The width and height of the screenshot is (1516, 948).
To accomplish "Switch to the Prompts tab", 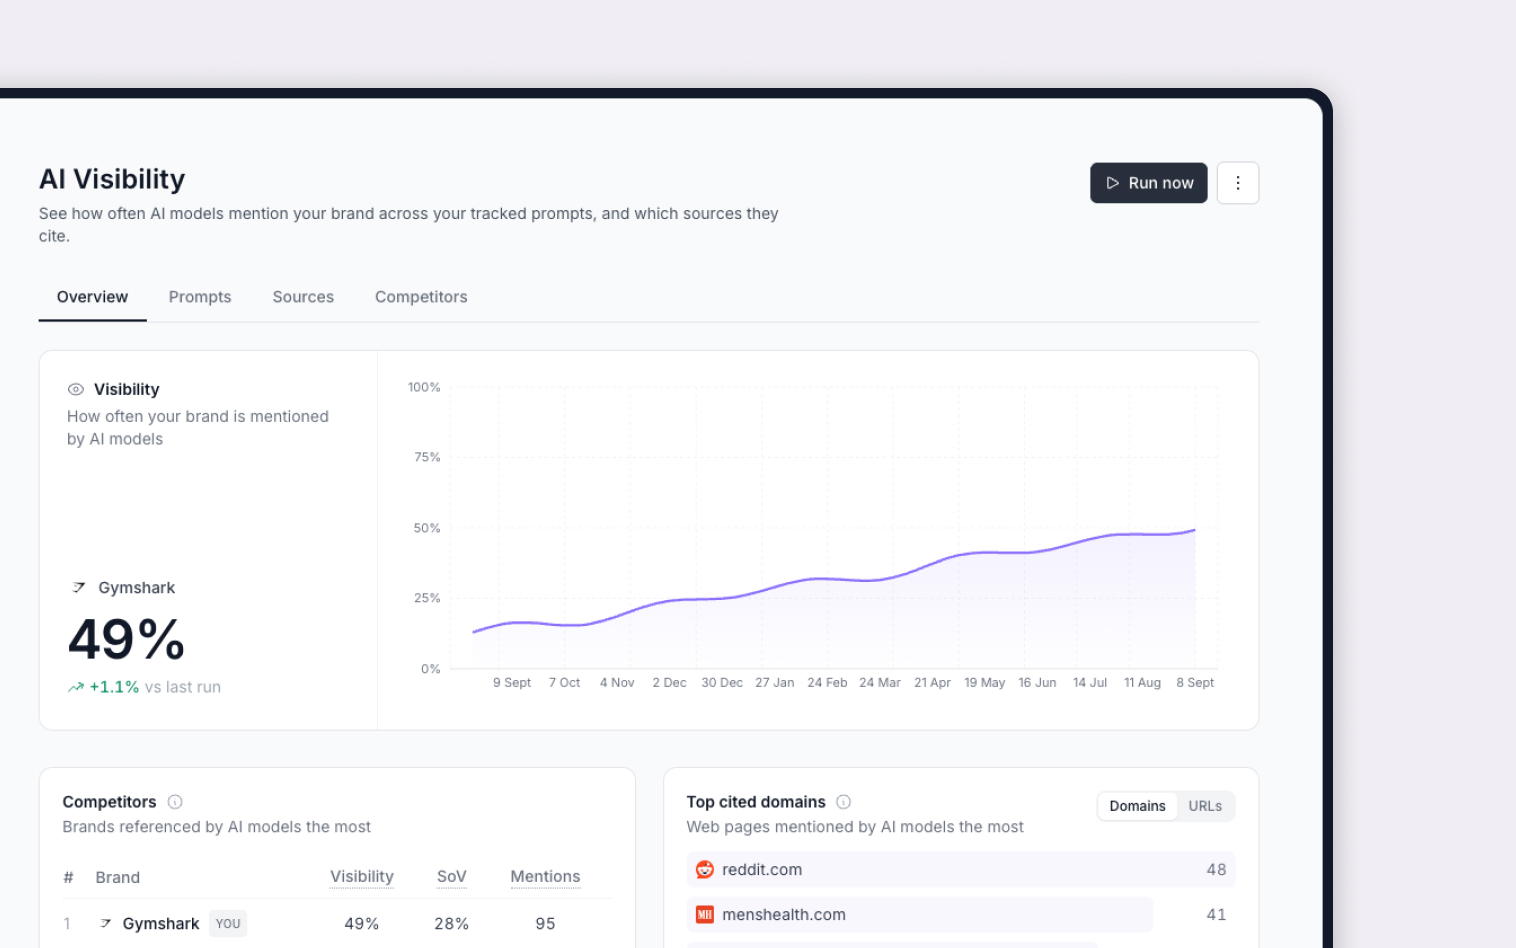I will 200,297.
